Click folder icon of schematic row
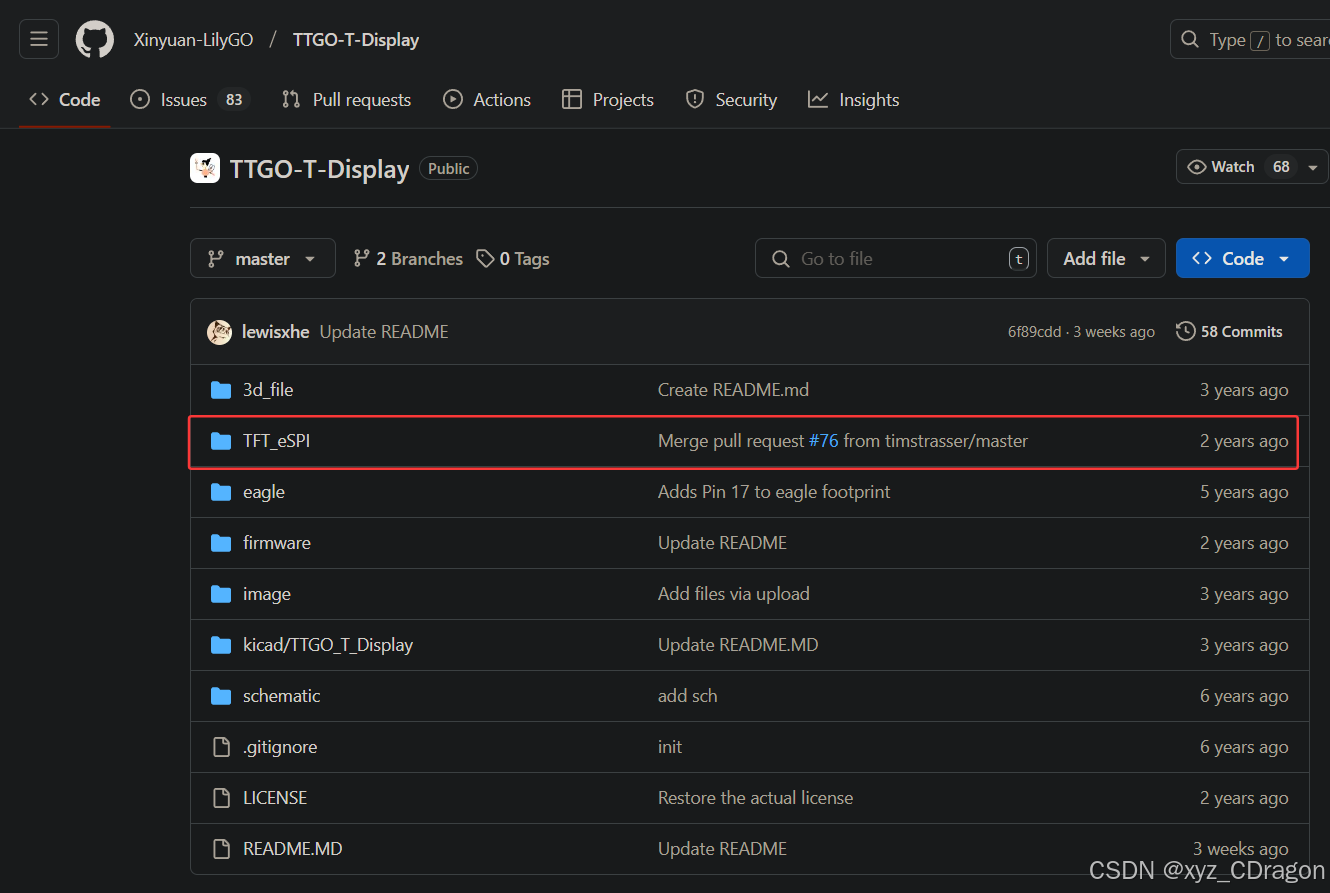The height and width of the screenshot is (893, 1330). pos(221,696)
